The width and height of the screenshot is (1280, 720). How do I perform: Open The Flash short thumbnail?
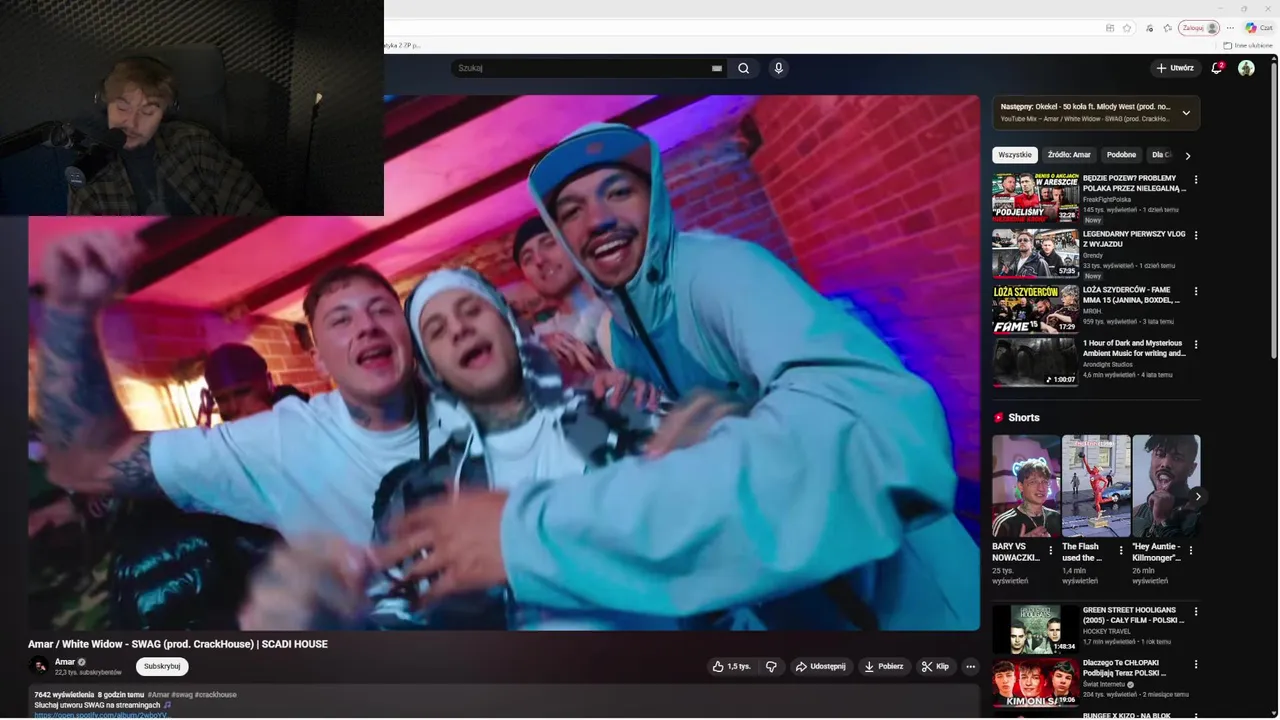click(1096, 486)
